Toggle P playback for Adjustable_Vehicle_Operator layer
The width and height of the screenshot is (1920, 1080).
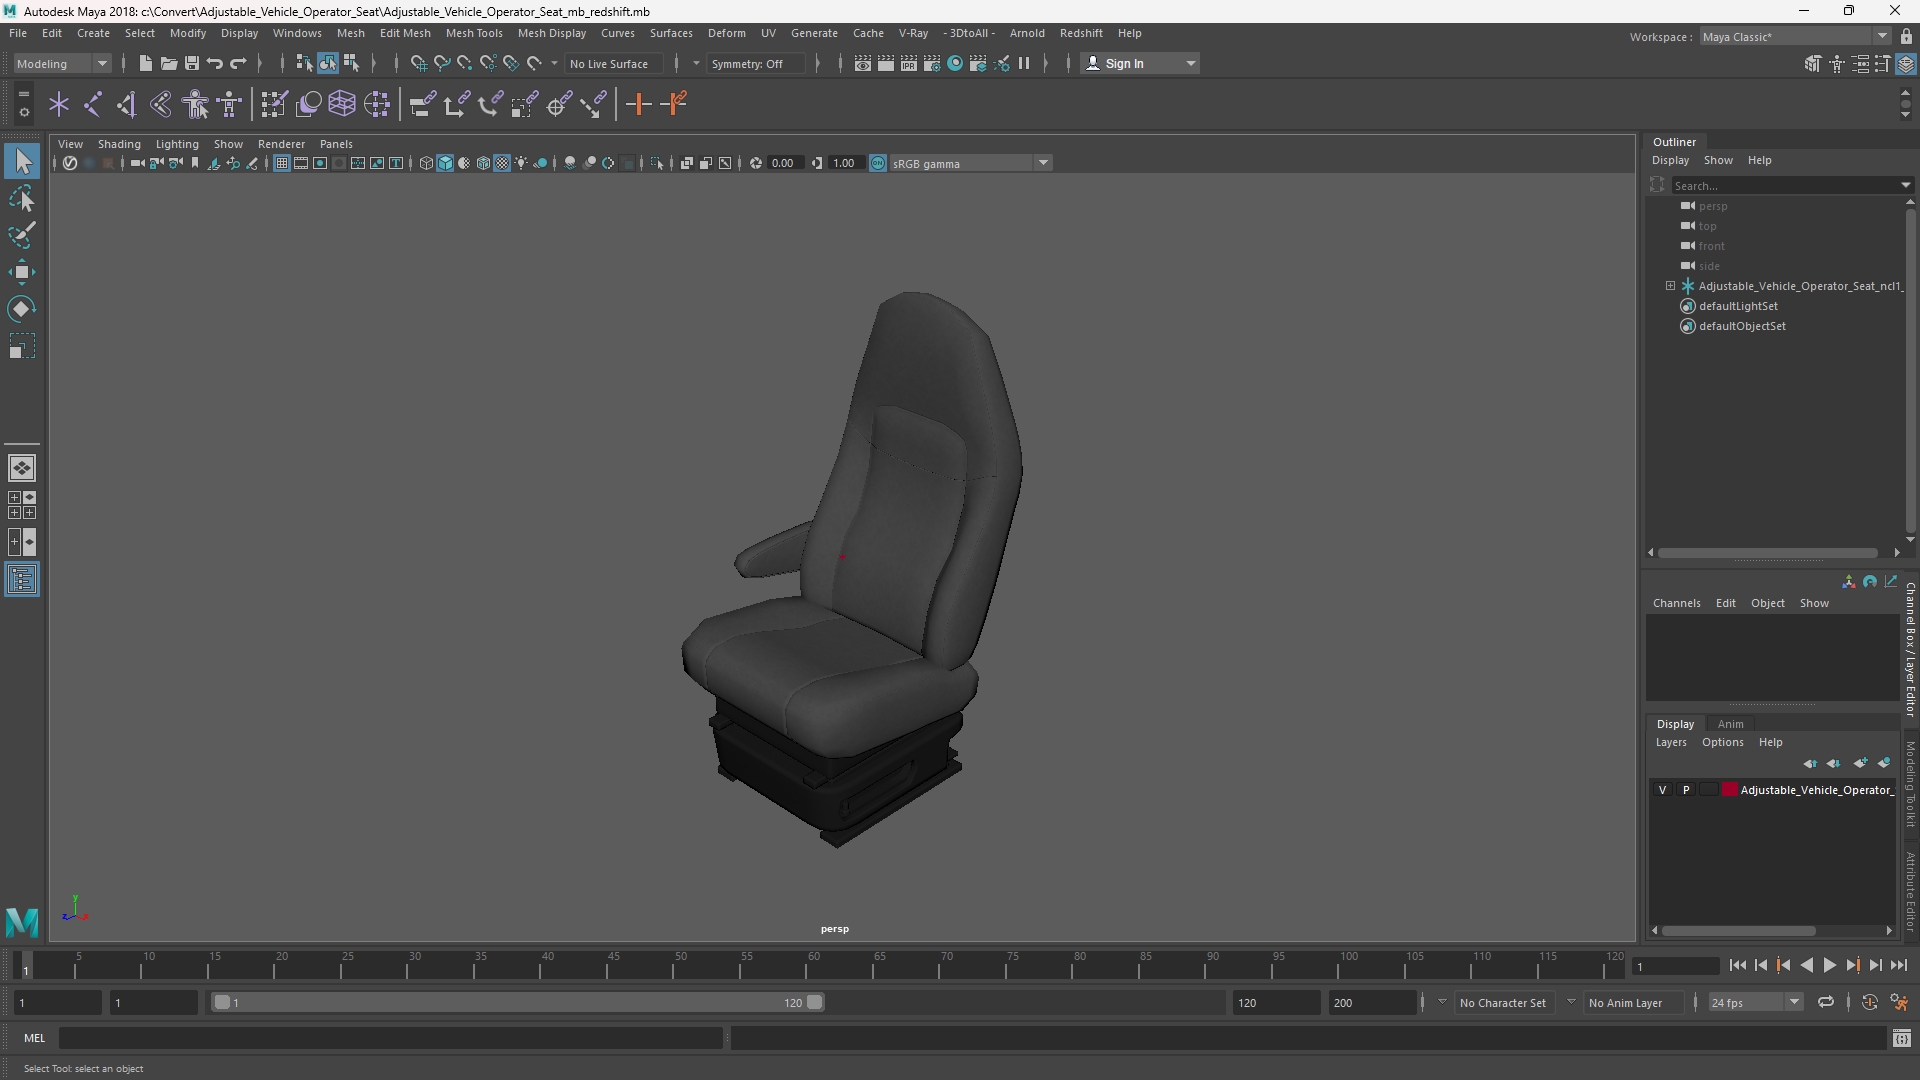pyautogui.click(x=1686, y=790)
